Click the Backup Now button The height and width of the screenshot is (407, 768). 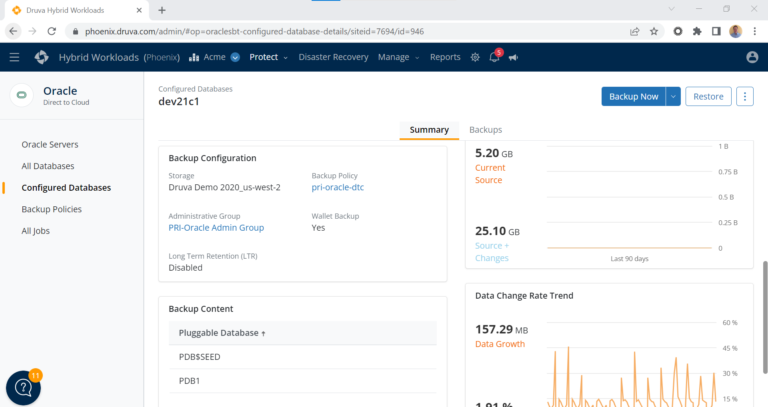pyautogui.click(x=633, y=96)
